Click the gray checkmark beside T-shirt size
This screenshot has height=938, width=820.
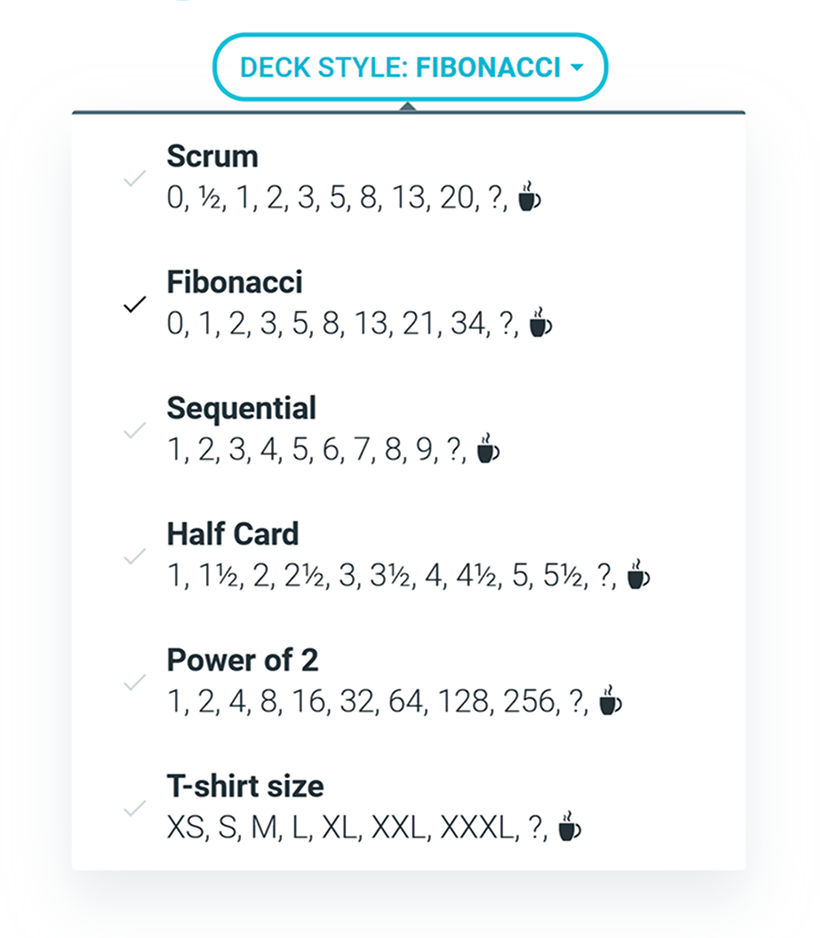pyautogui.click(x=135, y=809)
